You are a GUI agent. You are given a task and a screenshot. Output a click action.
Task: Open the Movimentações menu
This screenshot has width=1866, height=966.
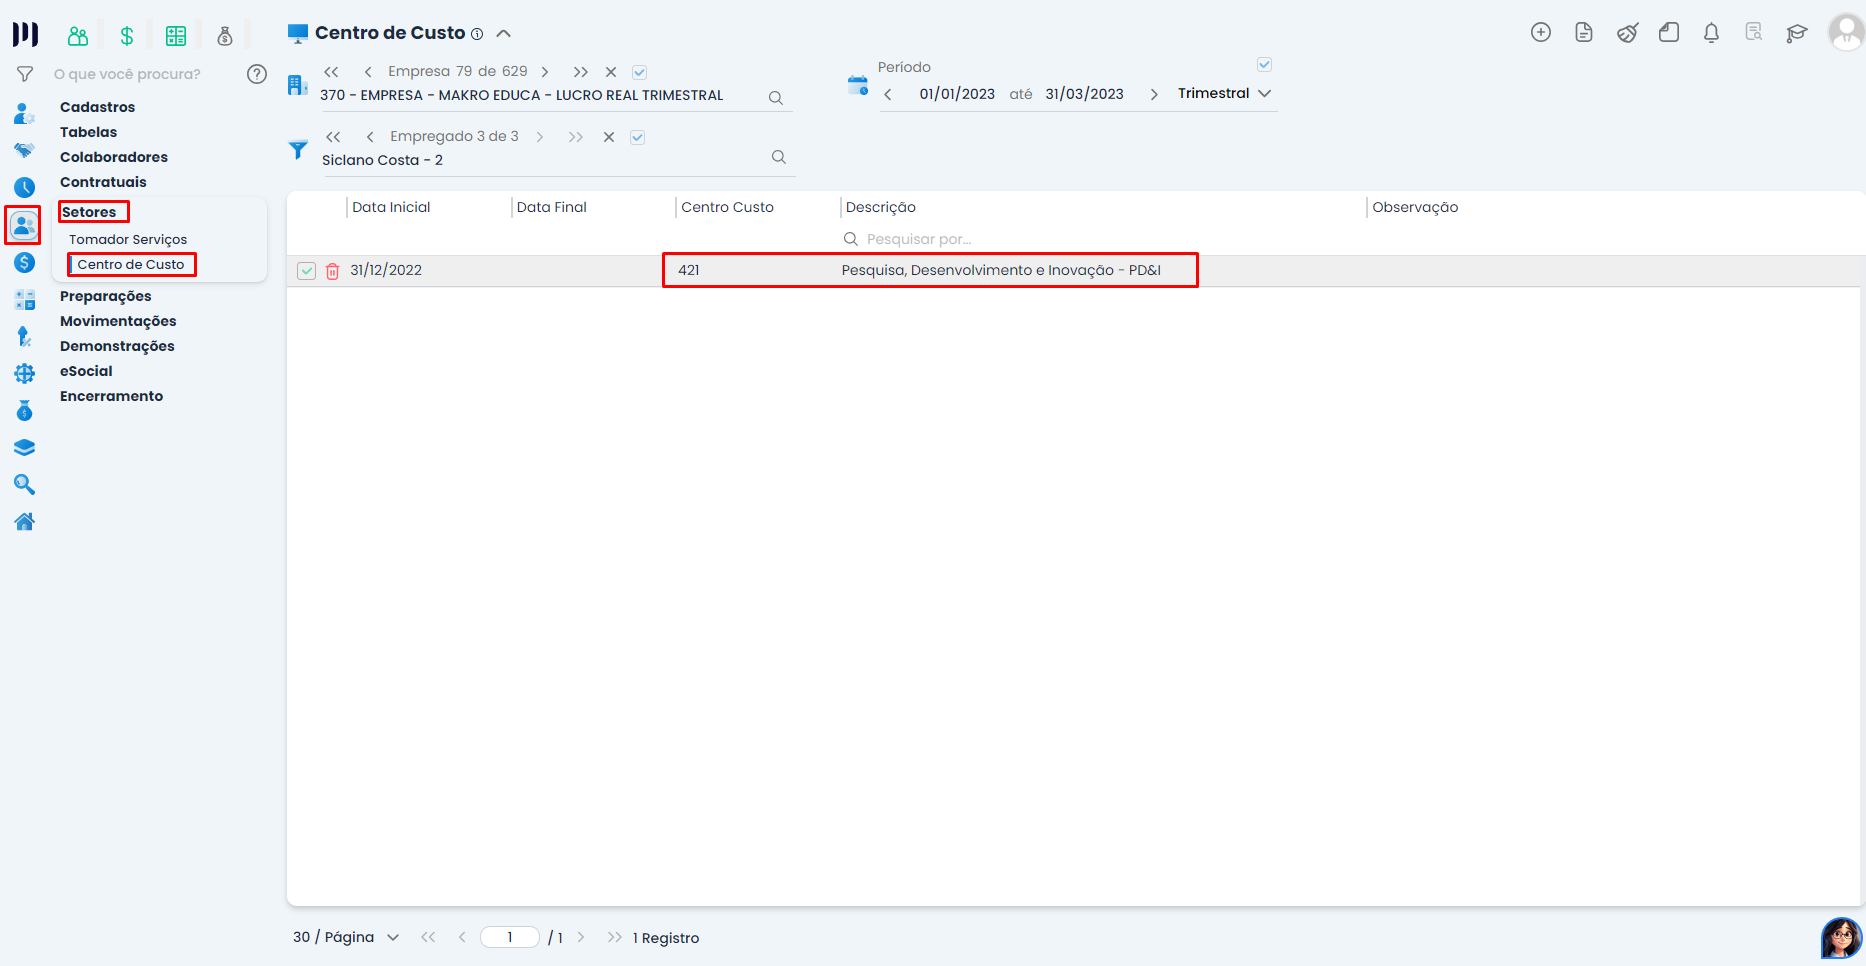pos(118,321)
